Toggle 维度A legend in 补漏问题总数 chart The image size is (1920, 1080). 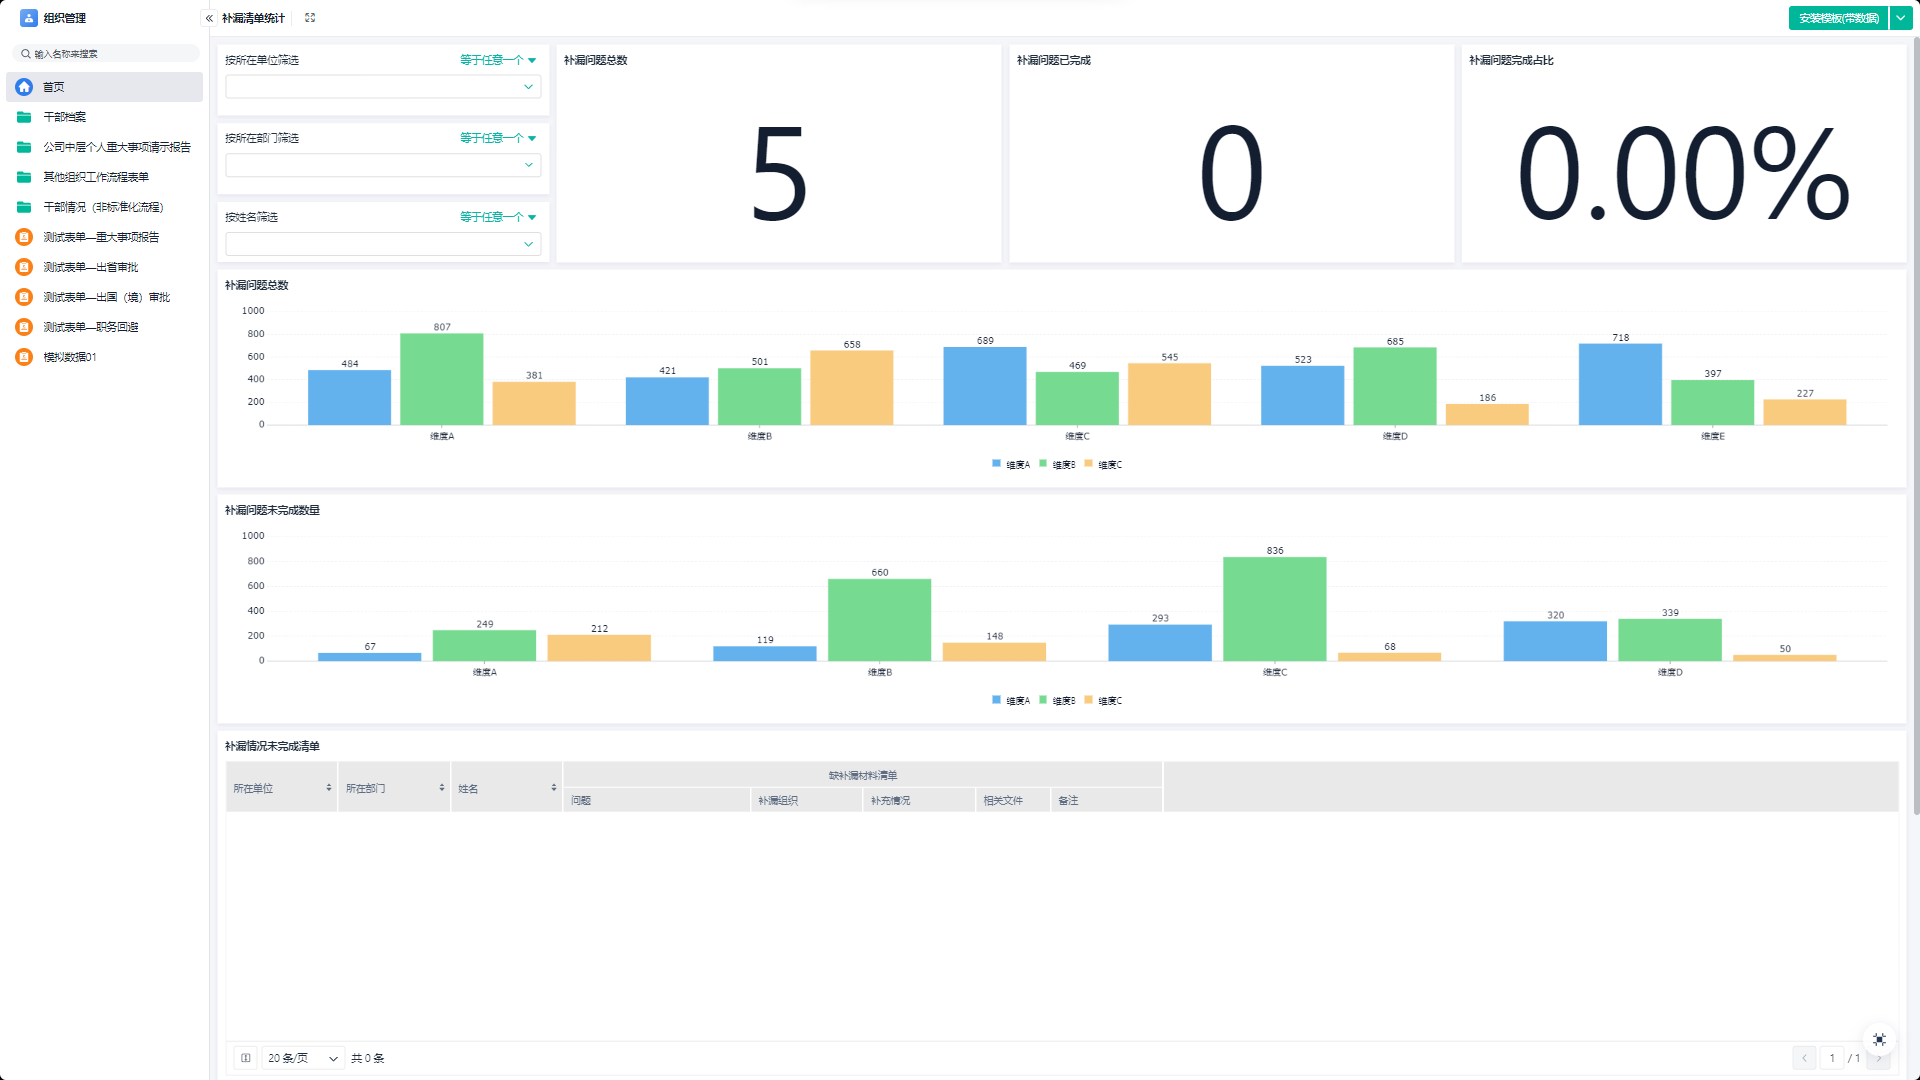click(1011, 464)
